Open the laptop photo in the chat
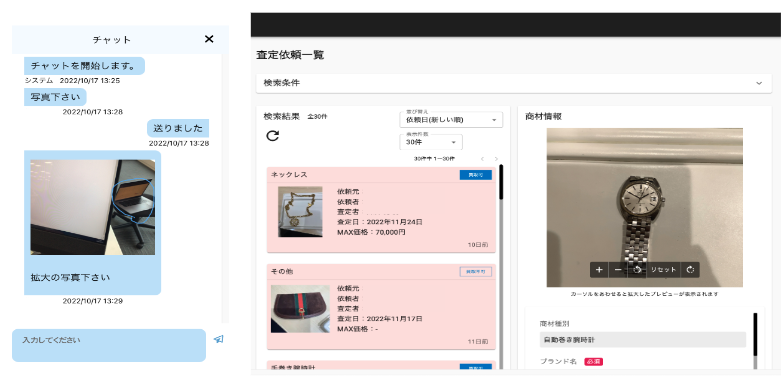Image resolution: width=782 pixels, height=387 pixels. 93,207
